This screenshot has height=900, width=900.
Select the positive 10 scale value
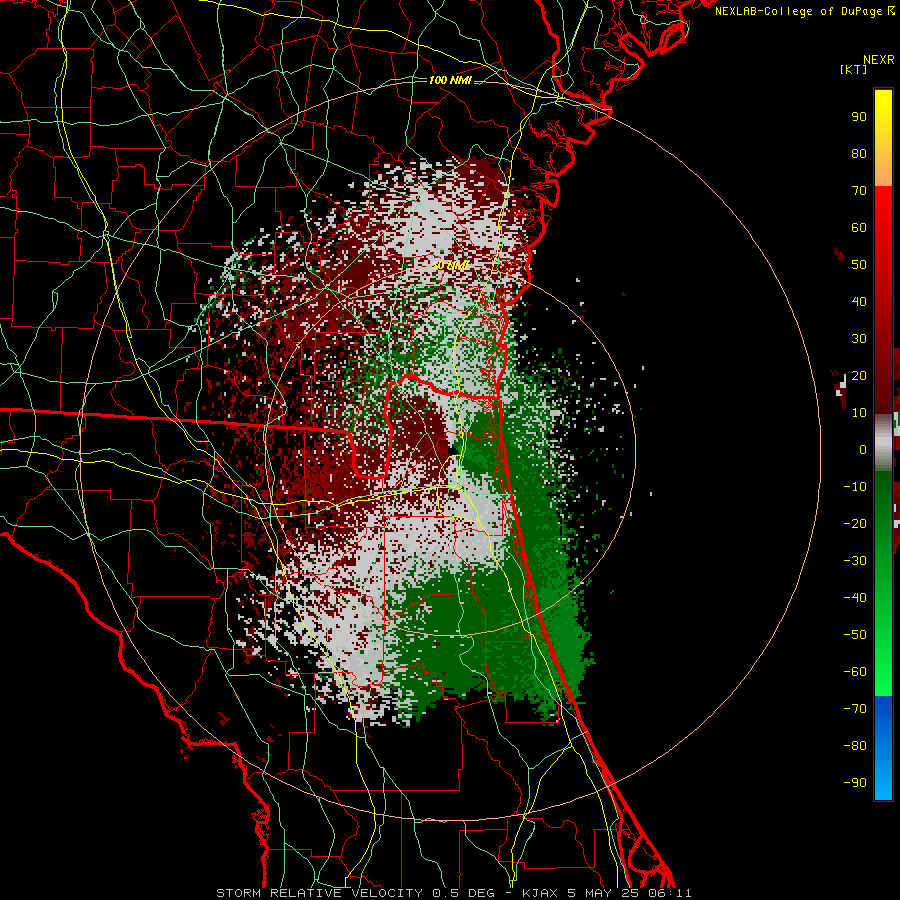(859, 413)
